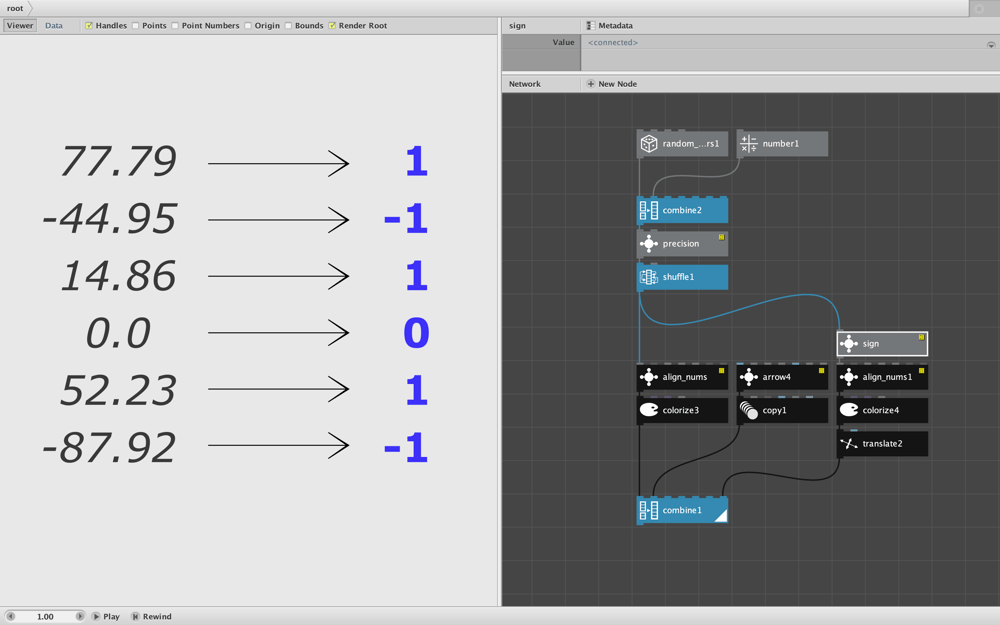1000x625 pixels.
Task: Click the combine1 node icon
Action: [x=649, y=510]
